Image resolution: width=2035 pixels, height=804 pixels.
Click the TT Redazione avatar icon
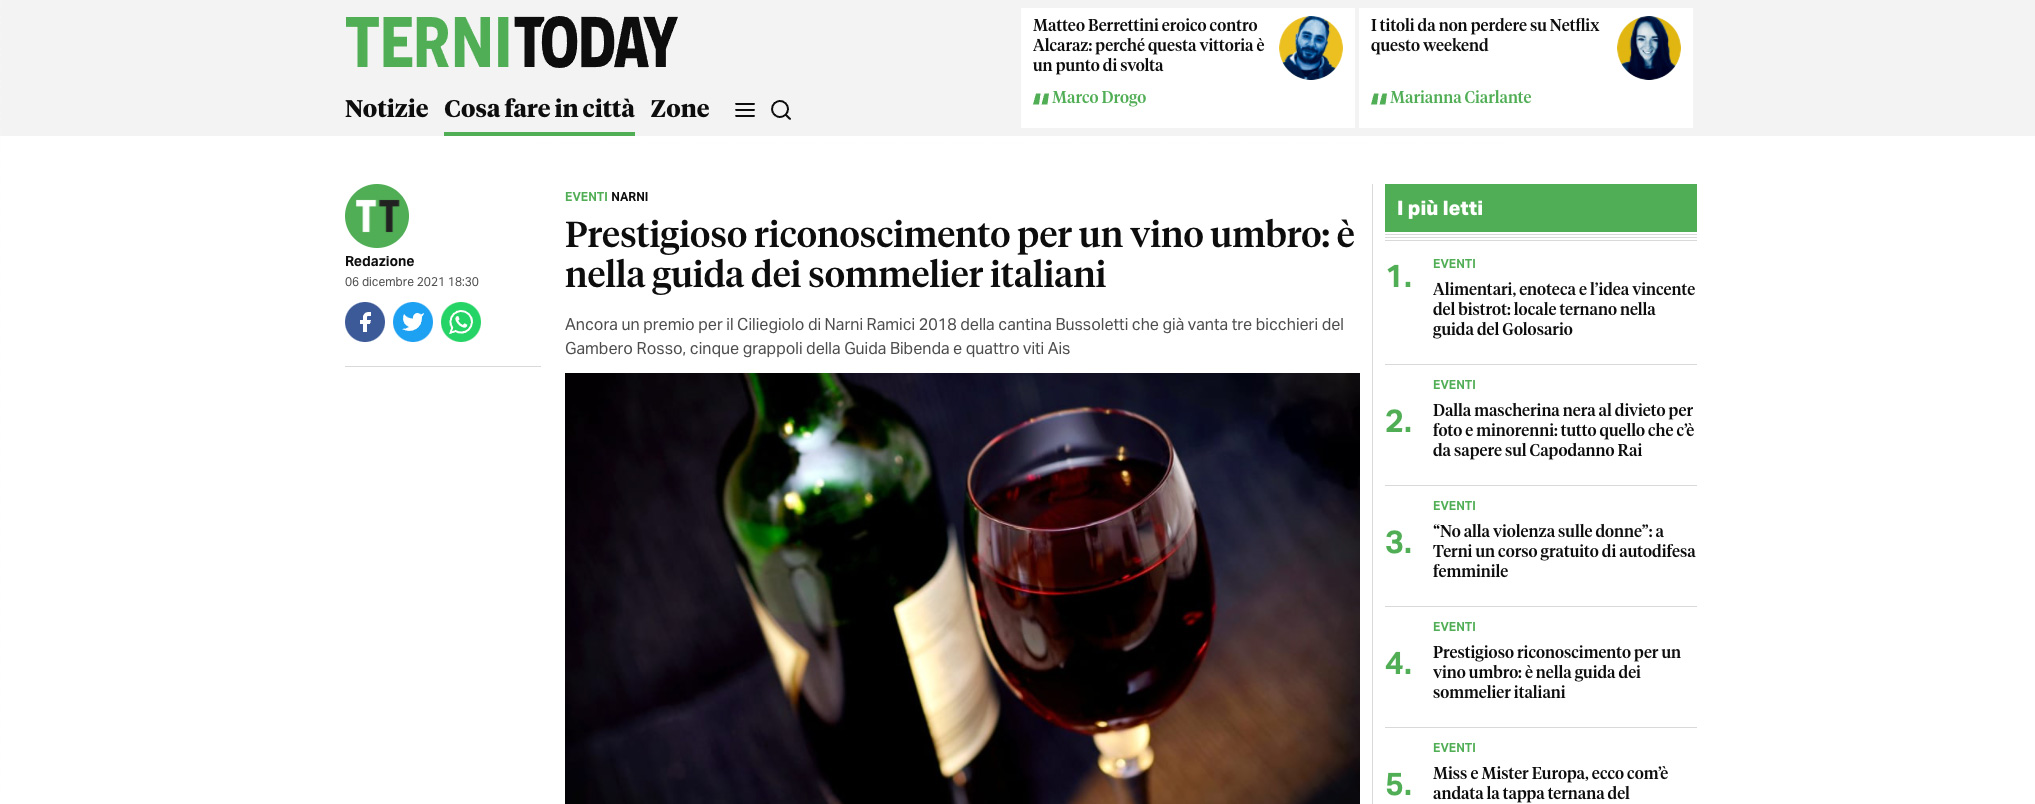tap(377, 216)
